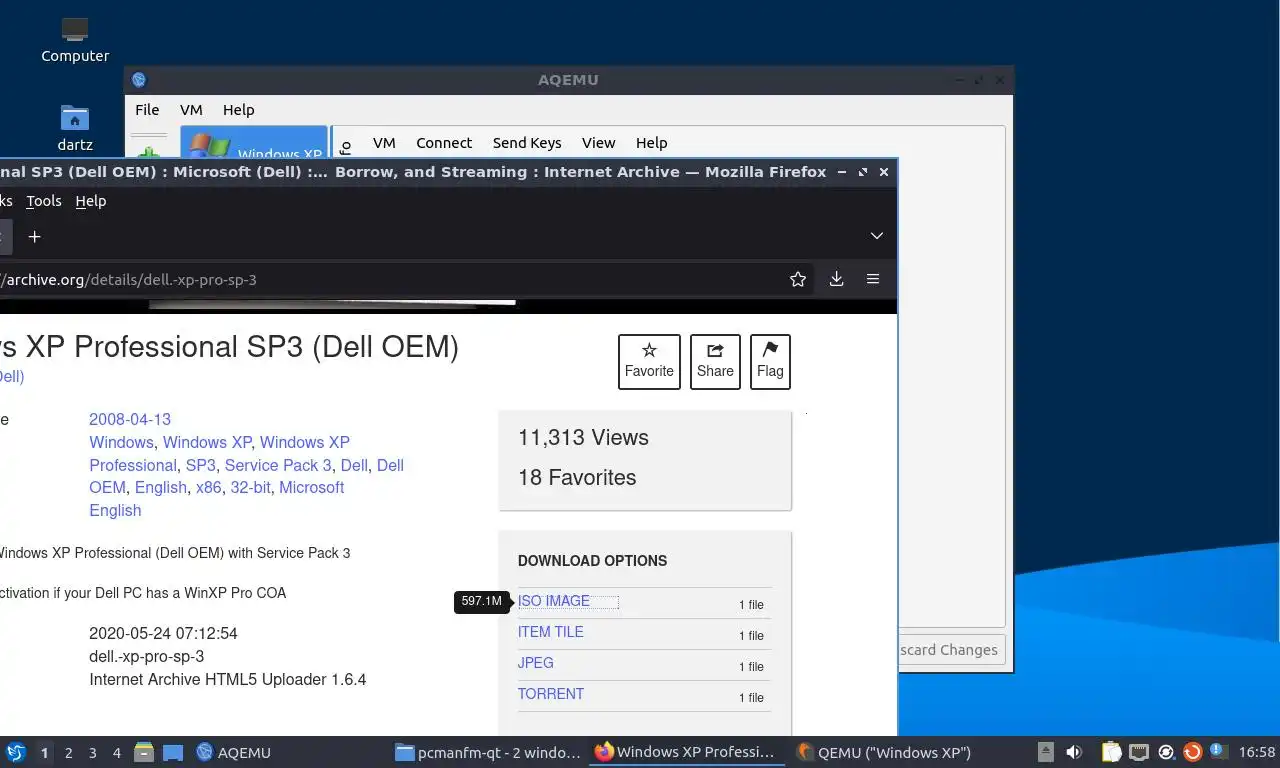Switch to the Firefox Windows XP taskbar entry
Screen dimensions: 1280x768
pos(686,752)
